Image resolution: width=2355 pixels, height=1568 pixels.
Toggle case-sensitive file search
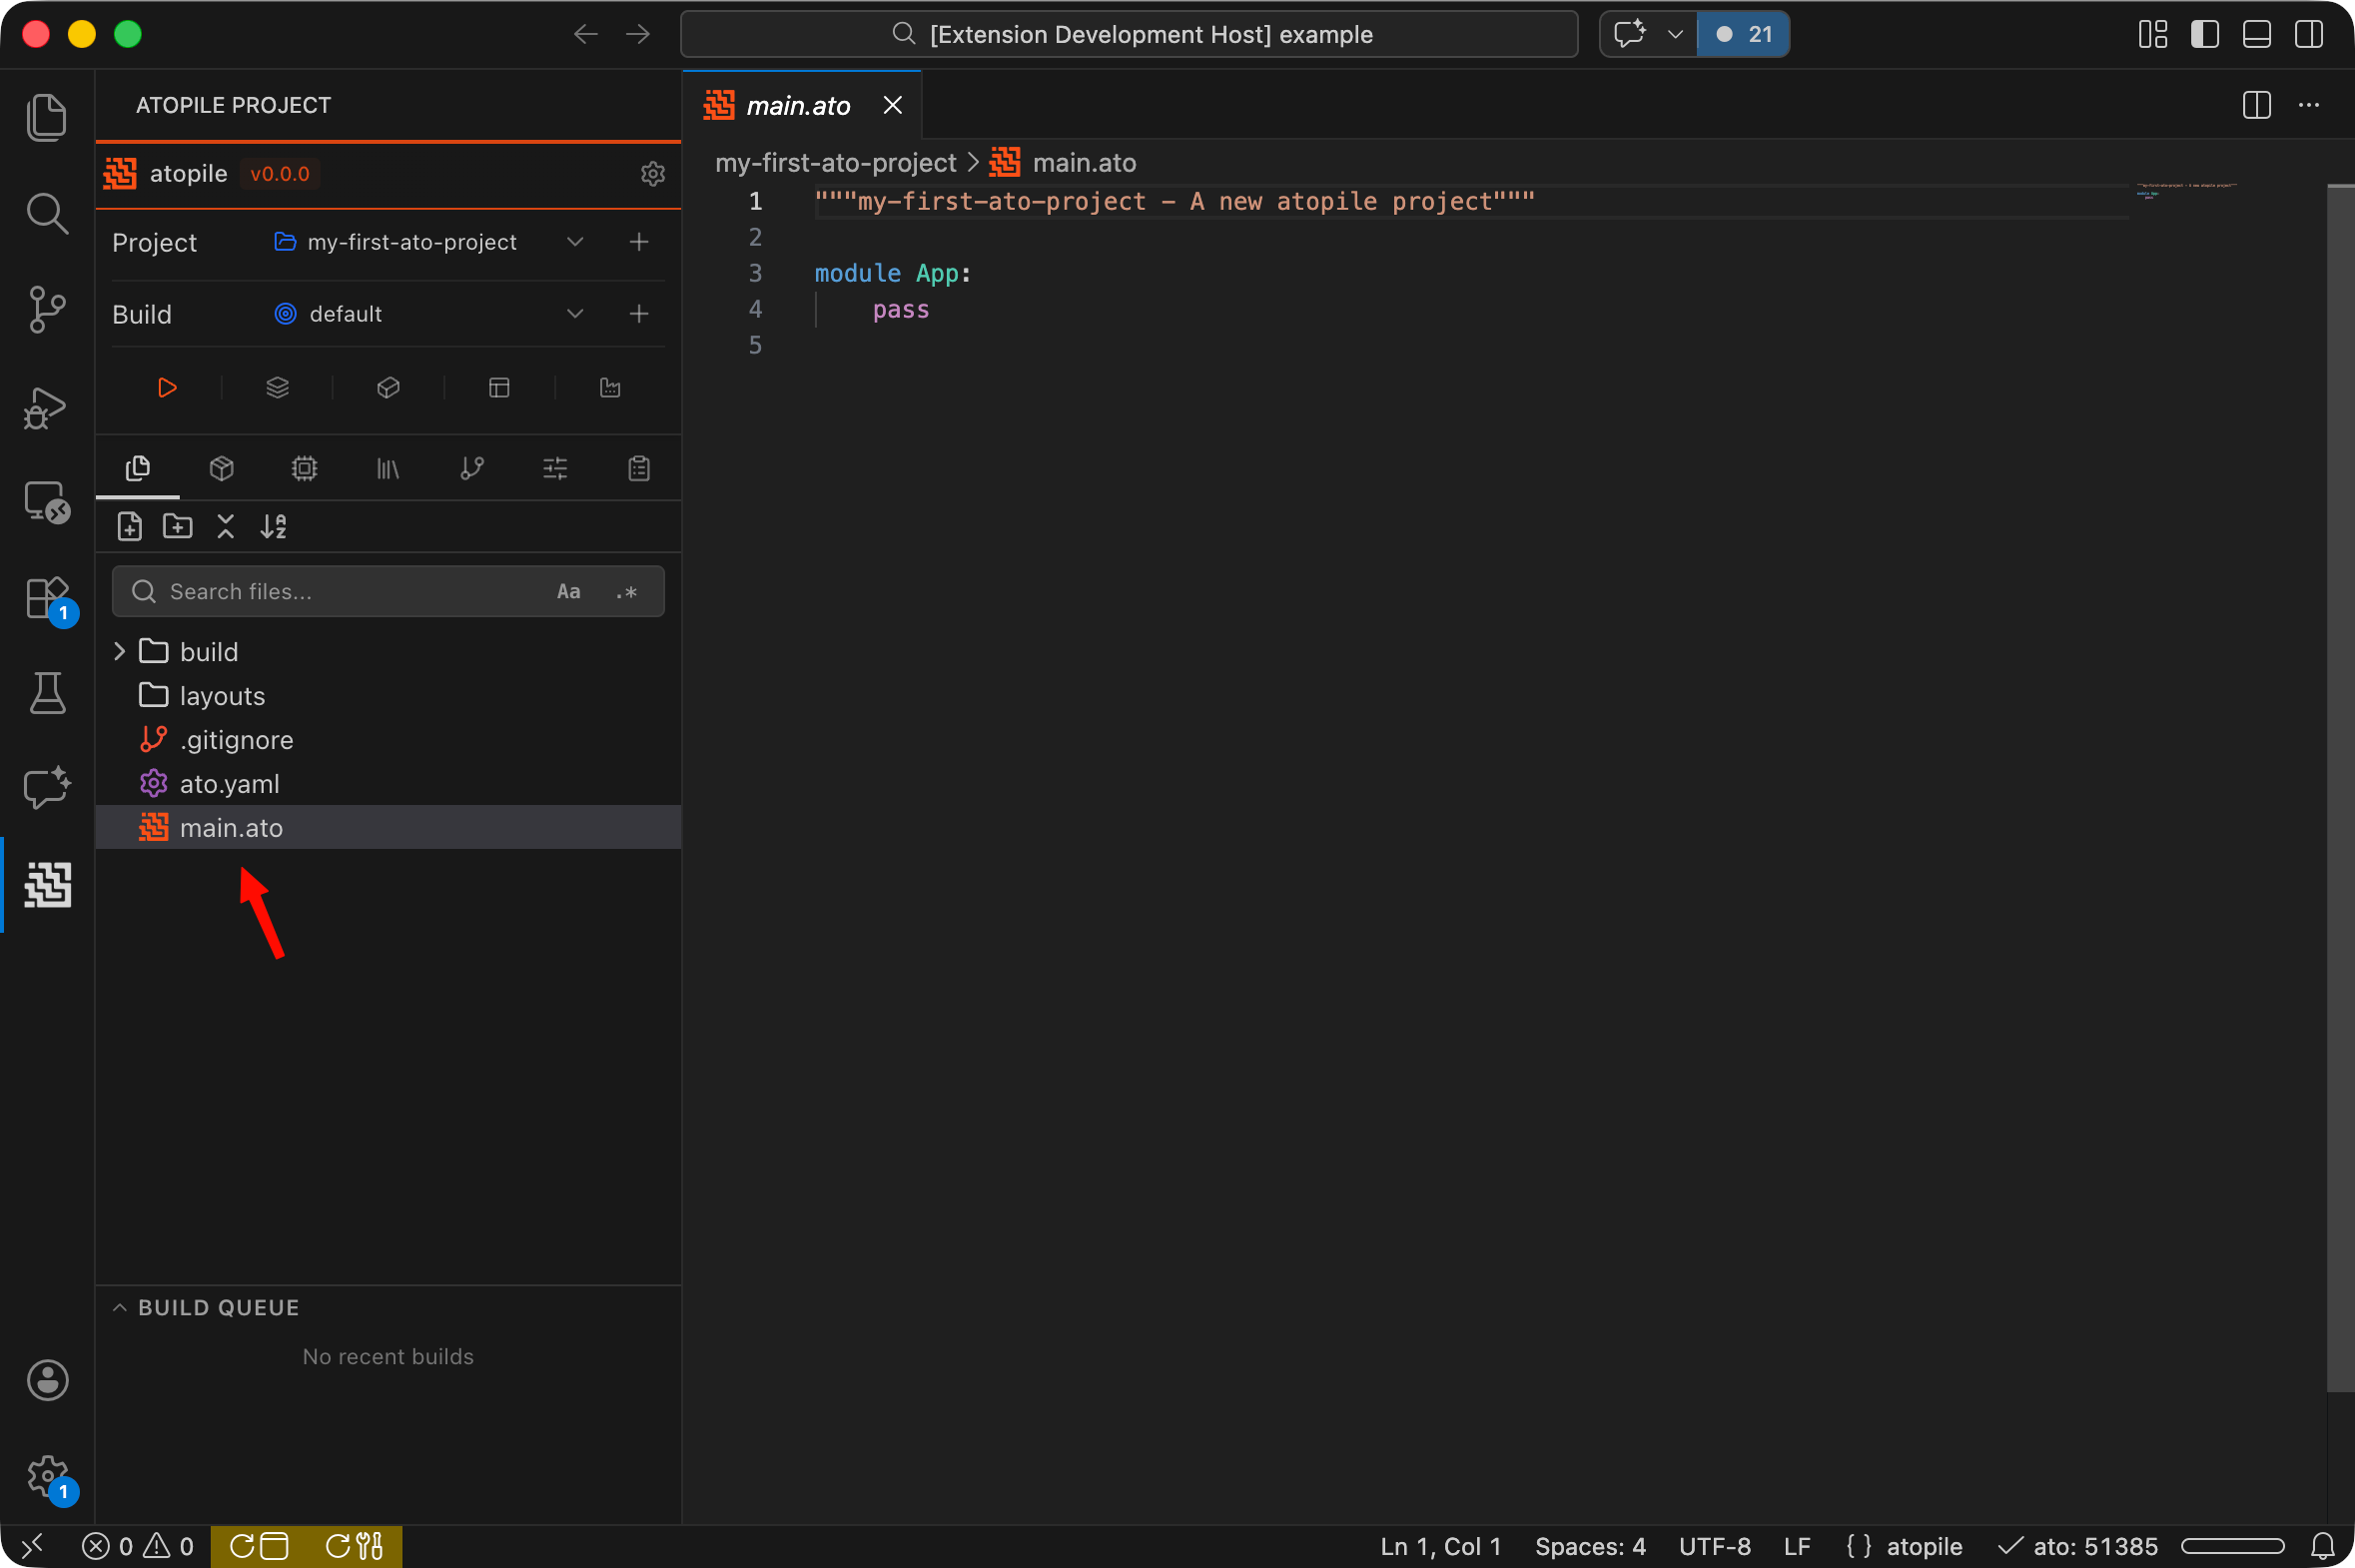(568, 591)
